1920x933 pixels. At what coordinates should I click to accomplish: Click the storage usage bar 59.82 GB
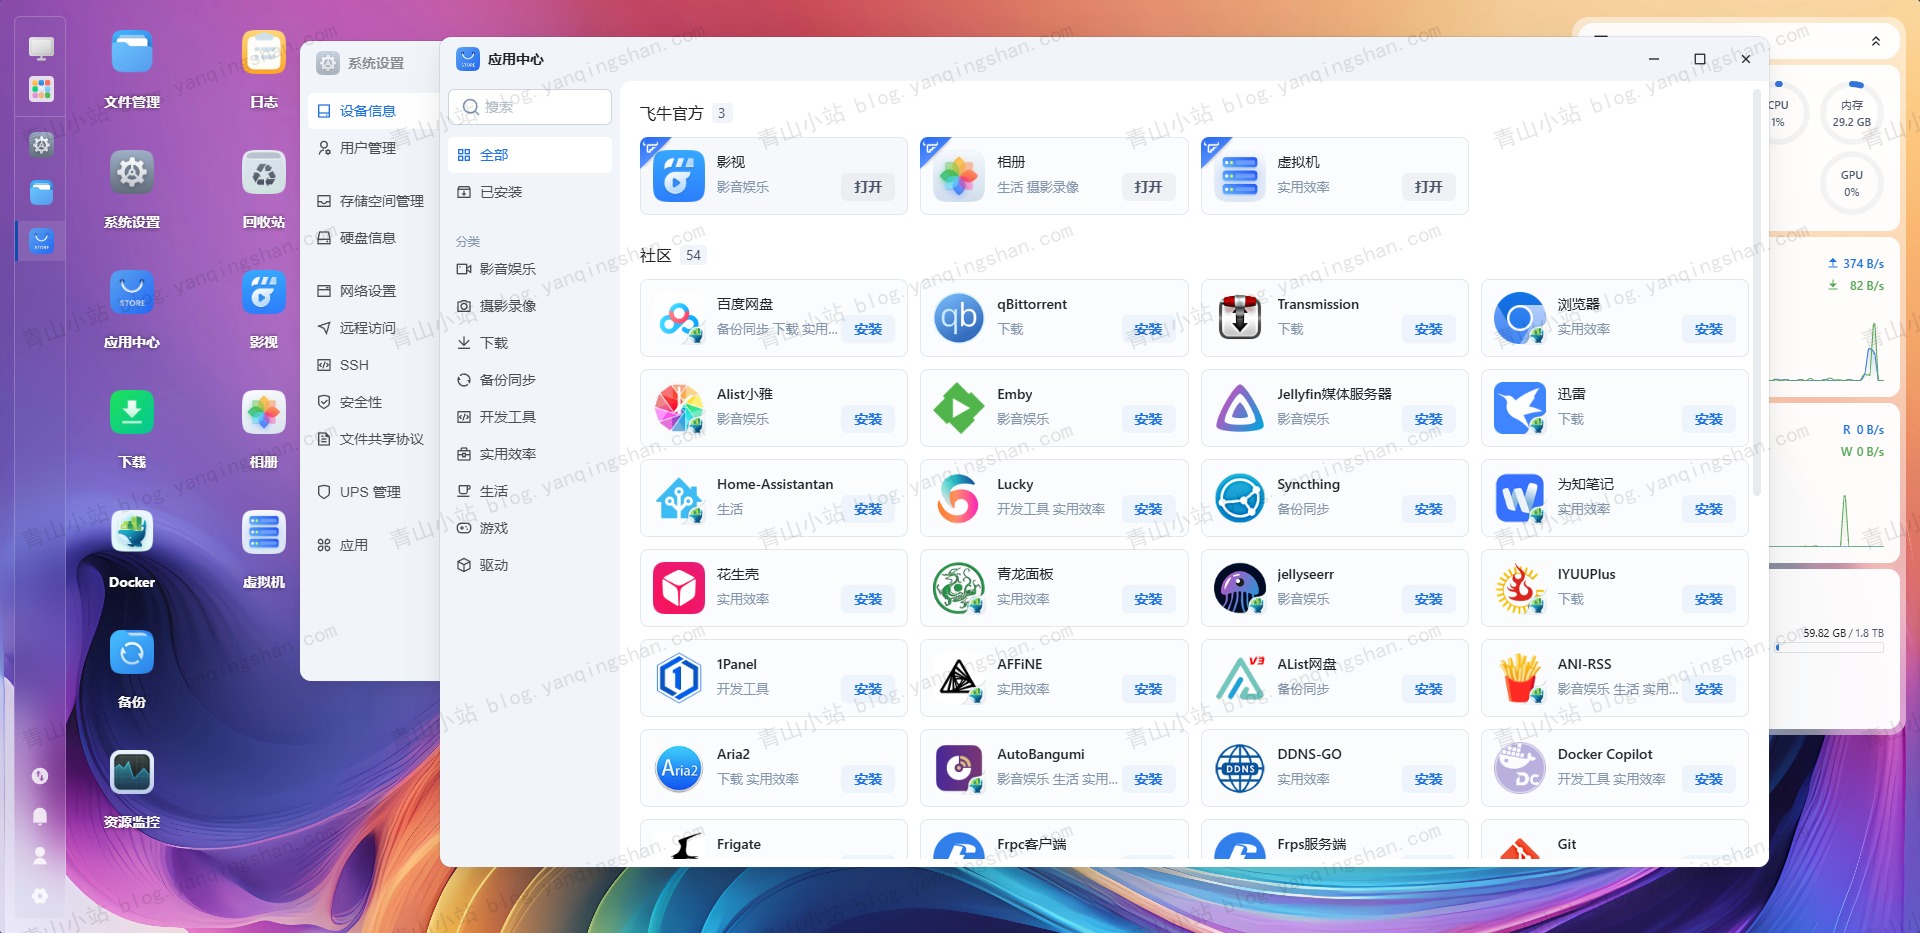click(1830, 647)
